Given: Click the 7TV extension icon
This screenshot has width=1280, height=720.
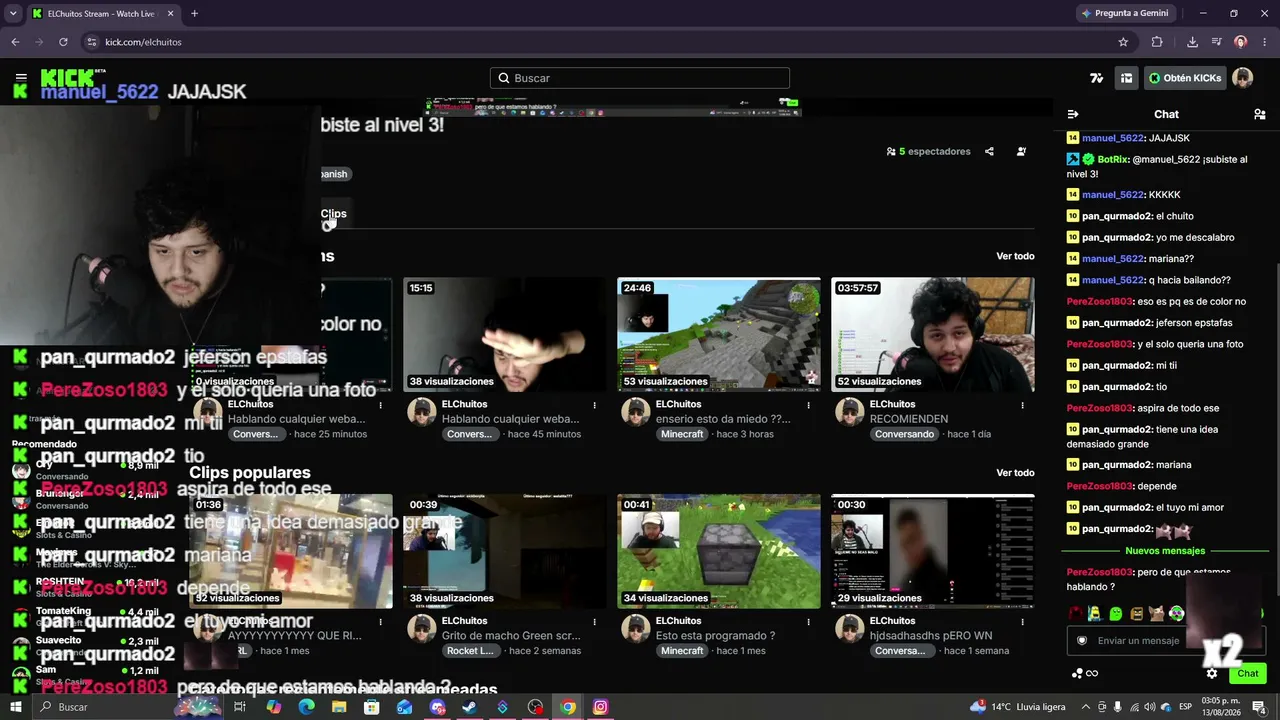Looking at the screenshot, I should (x=1097, y=78).
